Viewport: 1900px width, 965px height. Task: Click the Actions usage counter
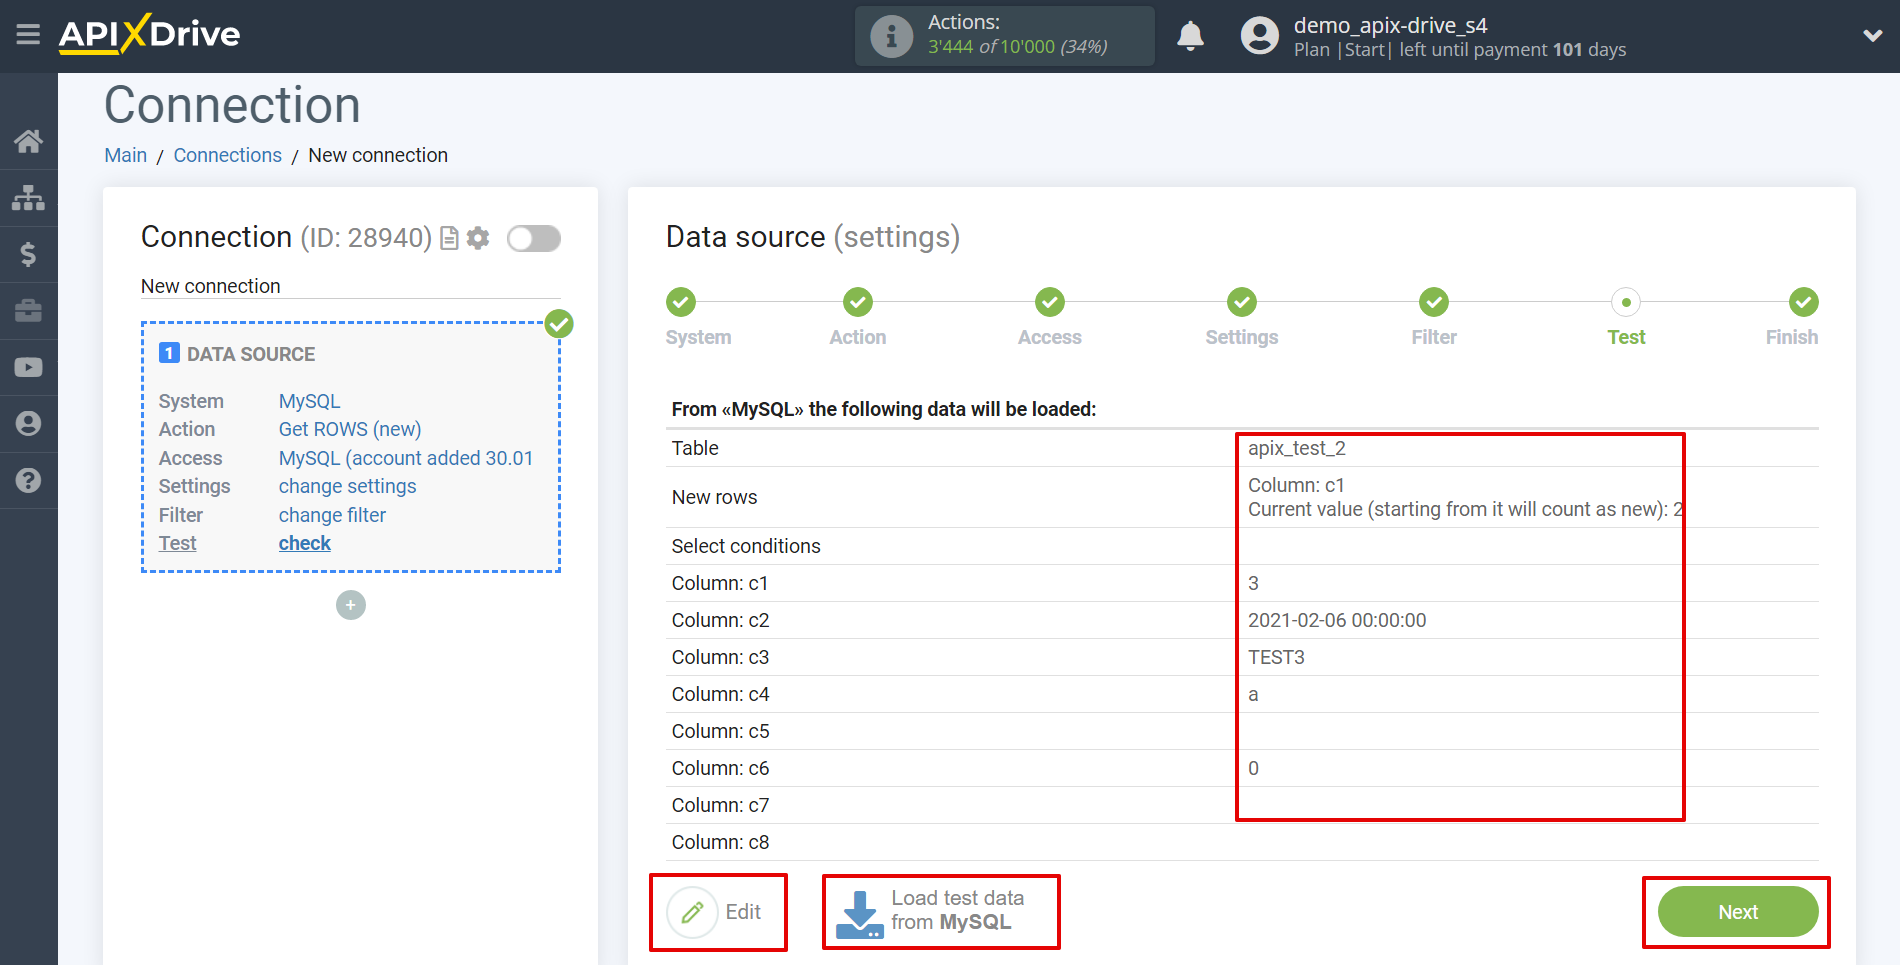1004,36
